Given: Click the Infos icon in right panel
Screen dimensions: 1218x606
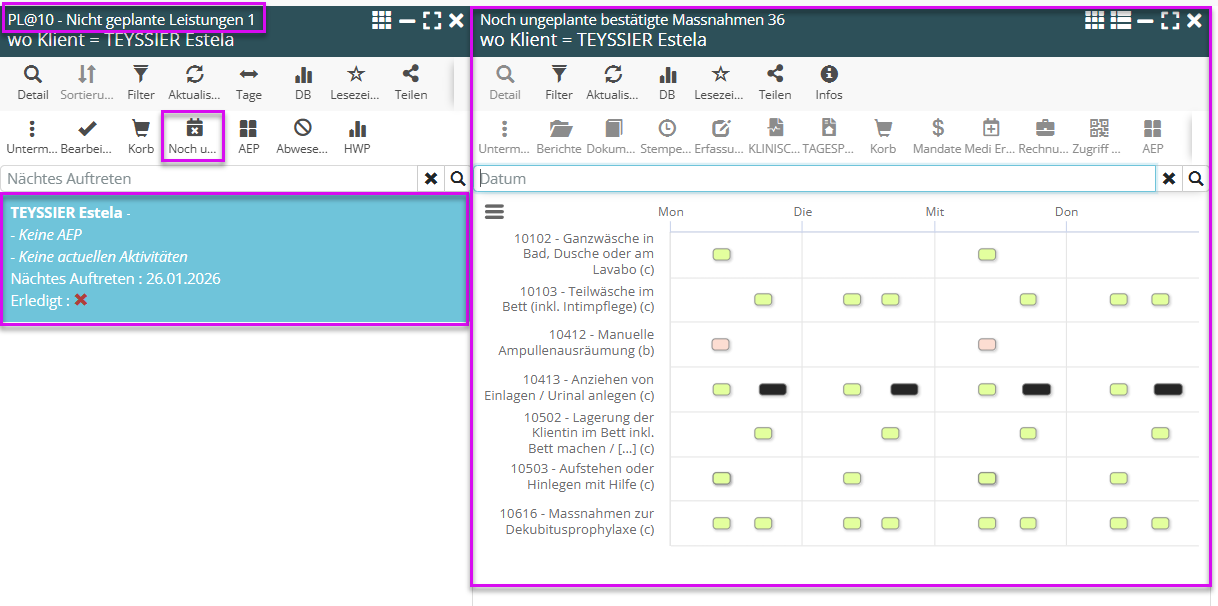Looking at the screenshot, I should pos(829,82).
